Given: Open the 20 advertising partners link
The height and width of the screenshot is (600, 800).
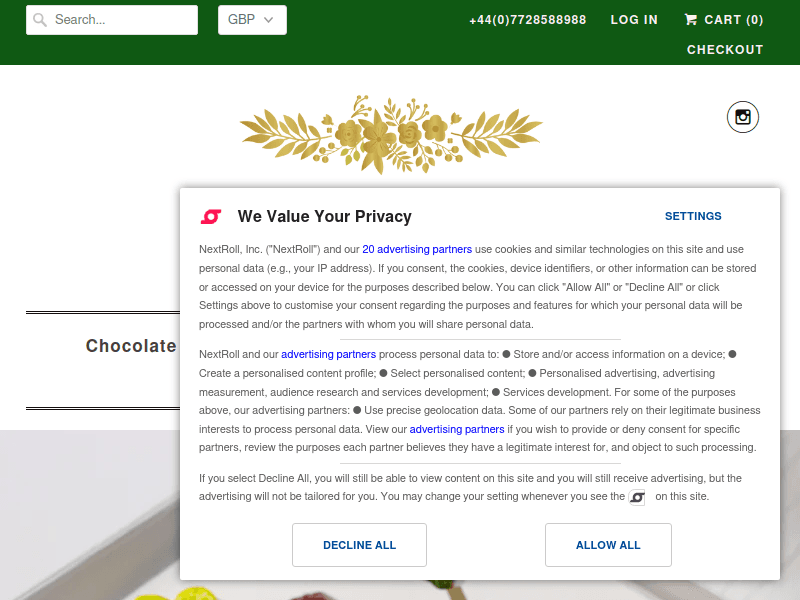Looking at the screenshot, I should click(x=417, y=249).
